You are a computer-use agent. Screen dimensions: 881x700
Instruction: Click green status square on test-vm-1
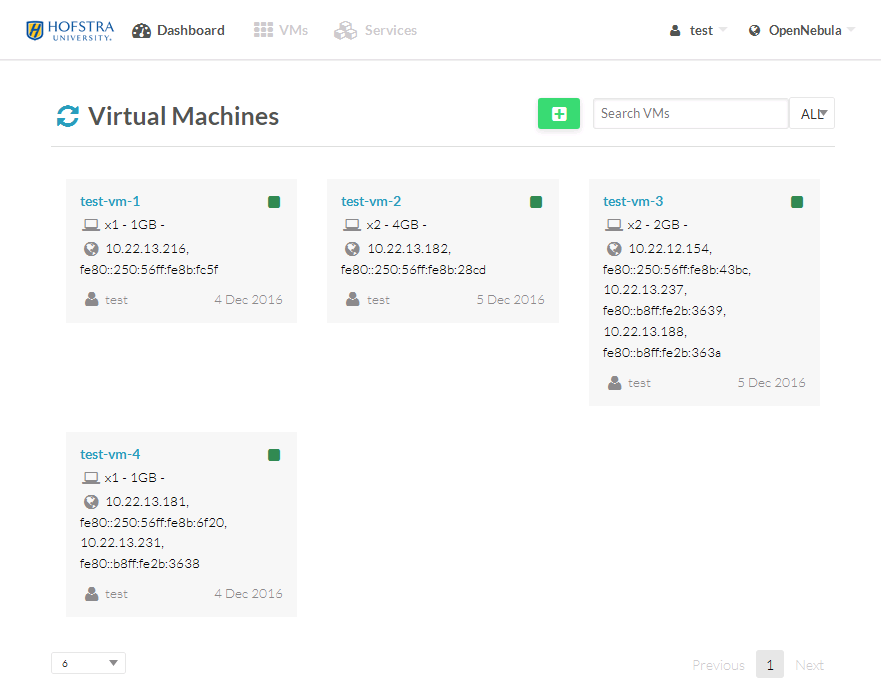[x=274, y=202]
